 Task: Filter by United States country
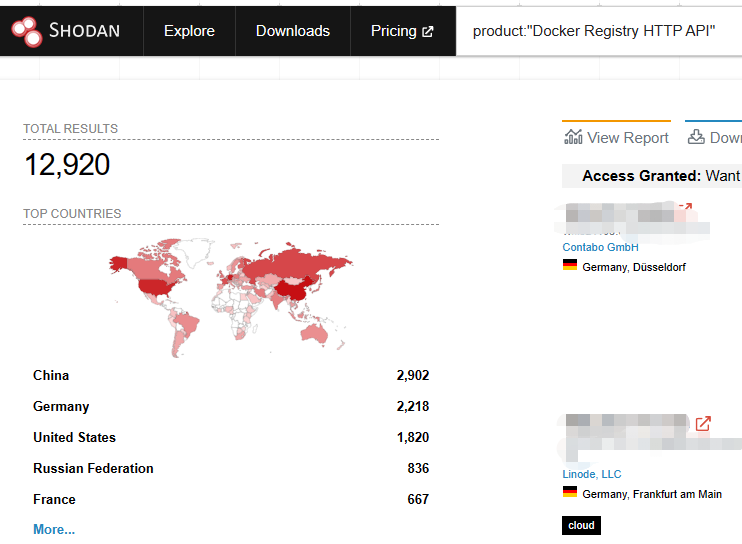click(74, 437)
